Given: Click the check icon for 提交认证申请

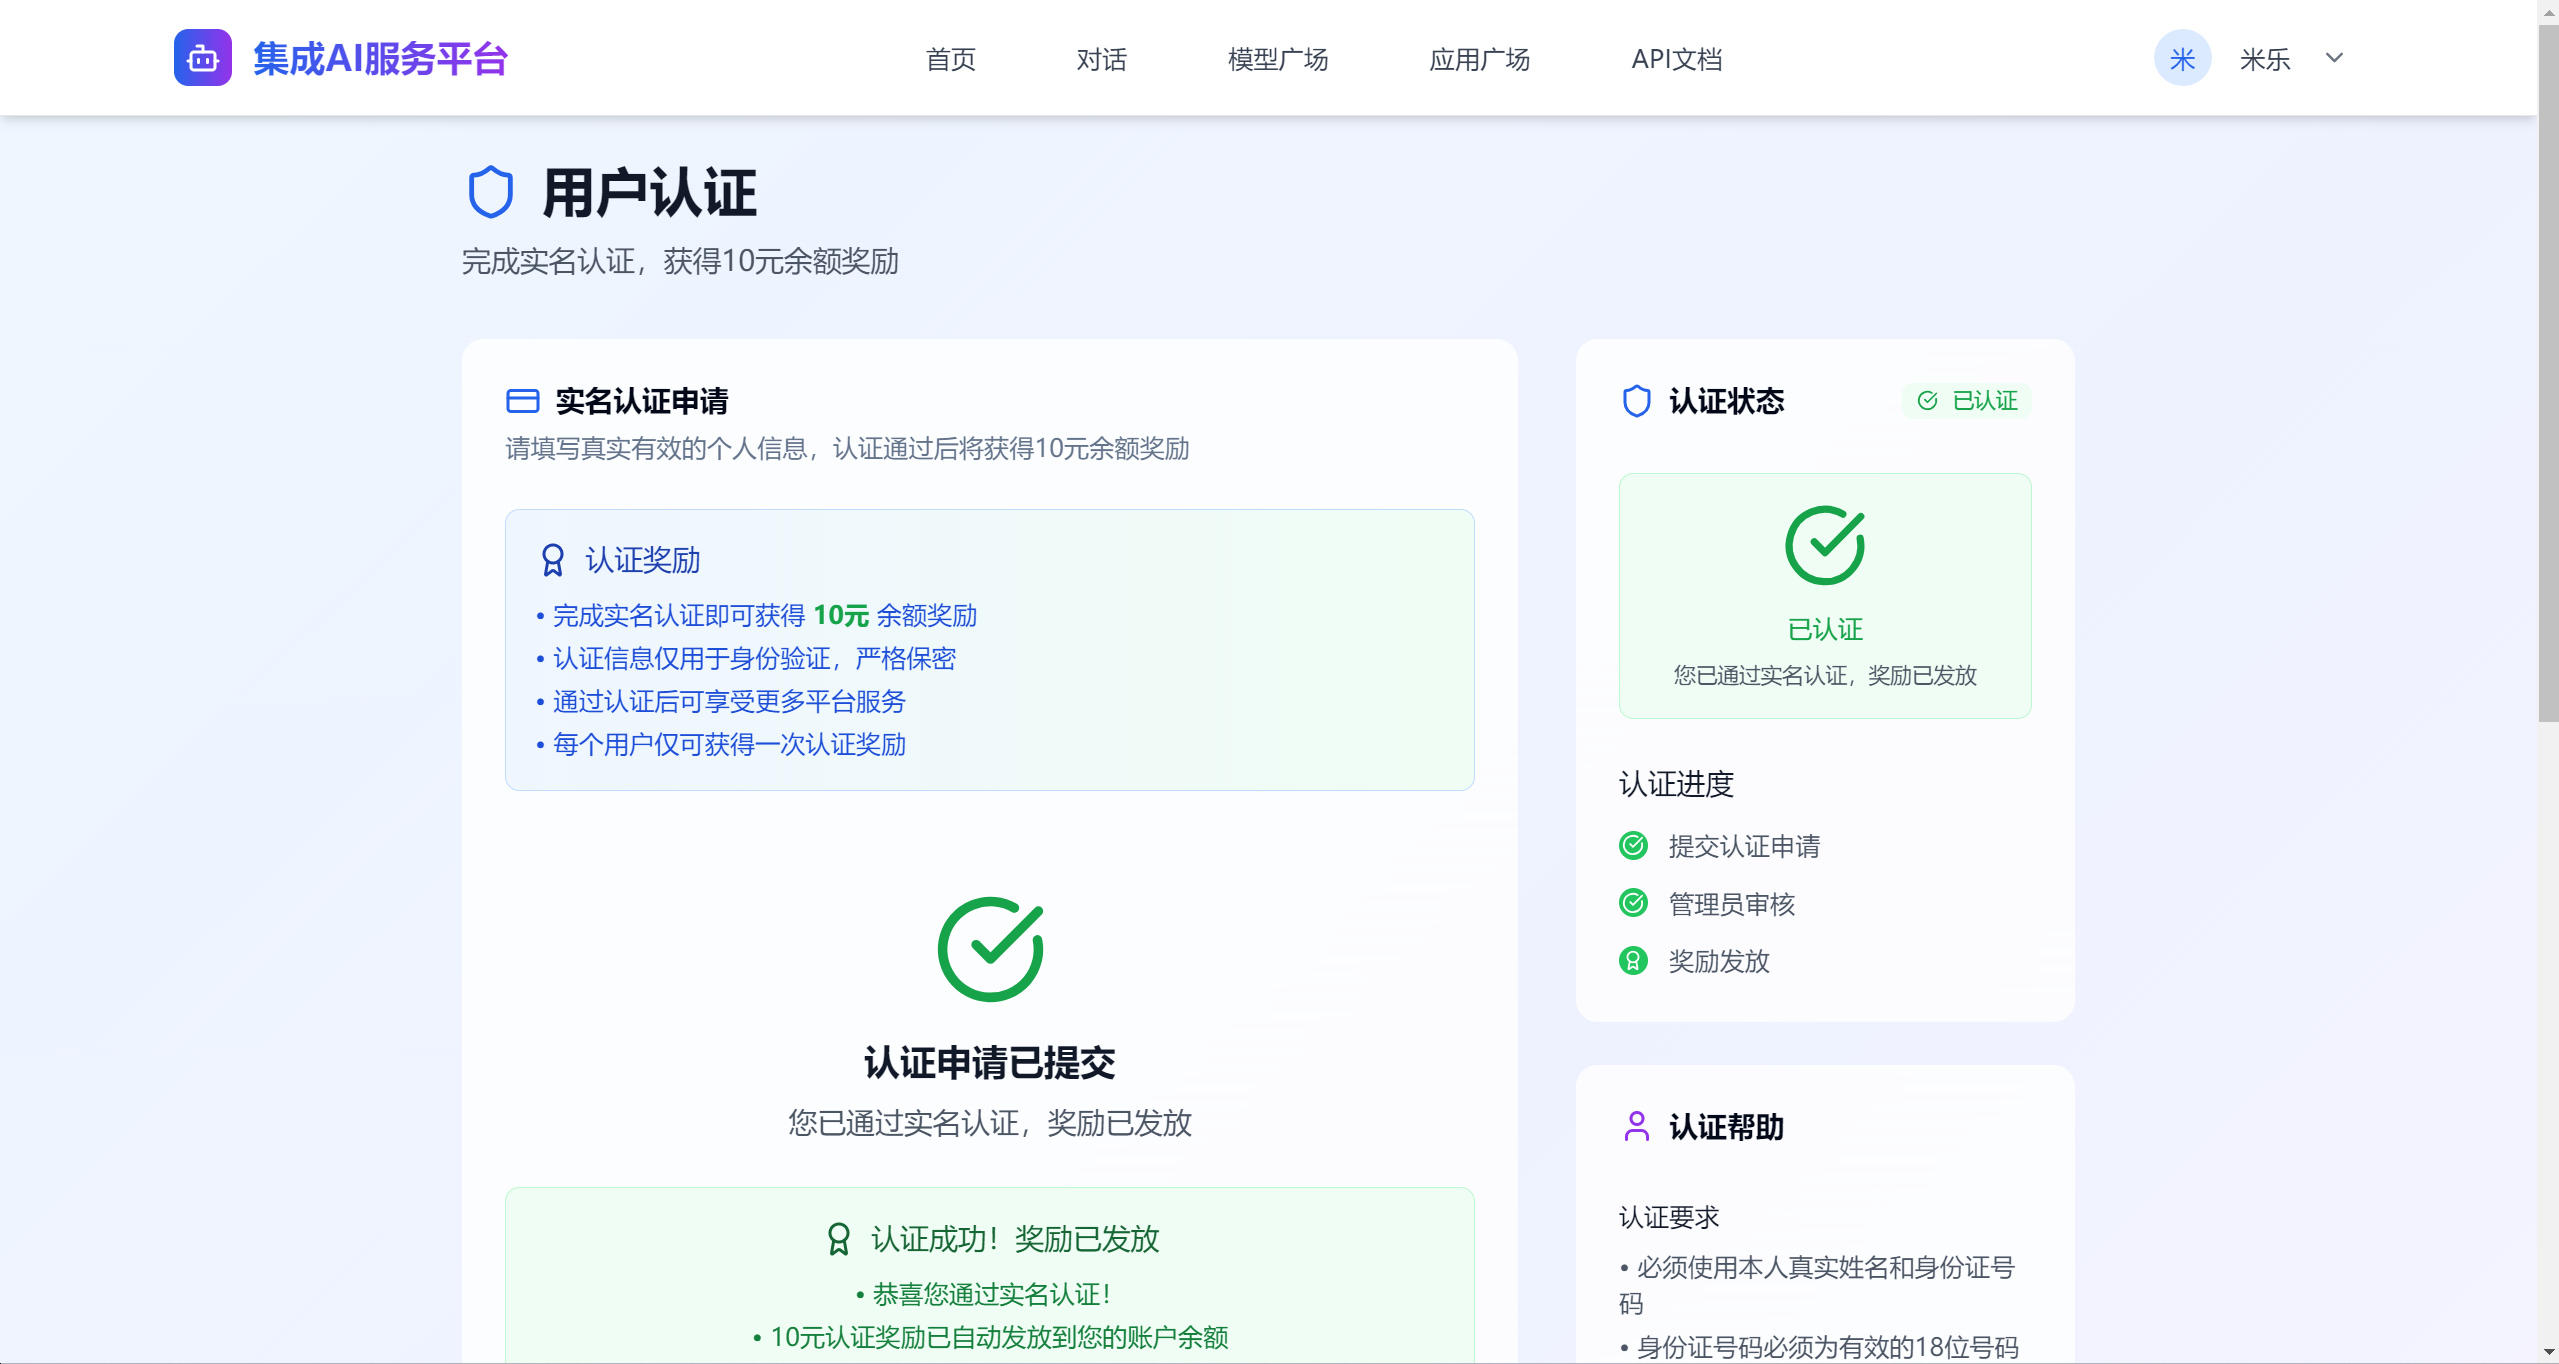Looking at the screenshot, I should [x=1633, y=846].
